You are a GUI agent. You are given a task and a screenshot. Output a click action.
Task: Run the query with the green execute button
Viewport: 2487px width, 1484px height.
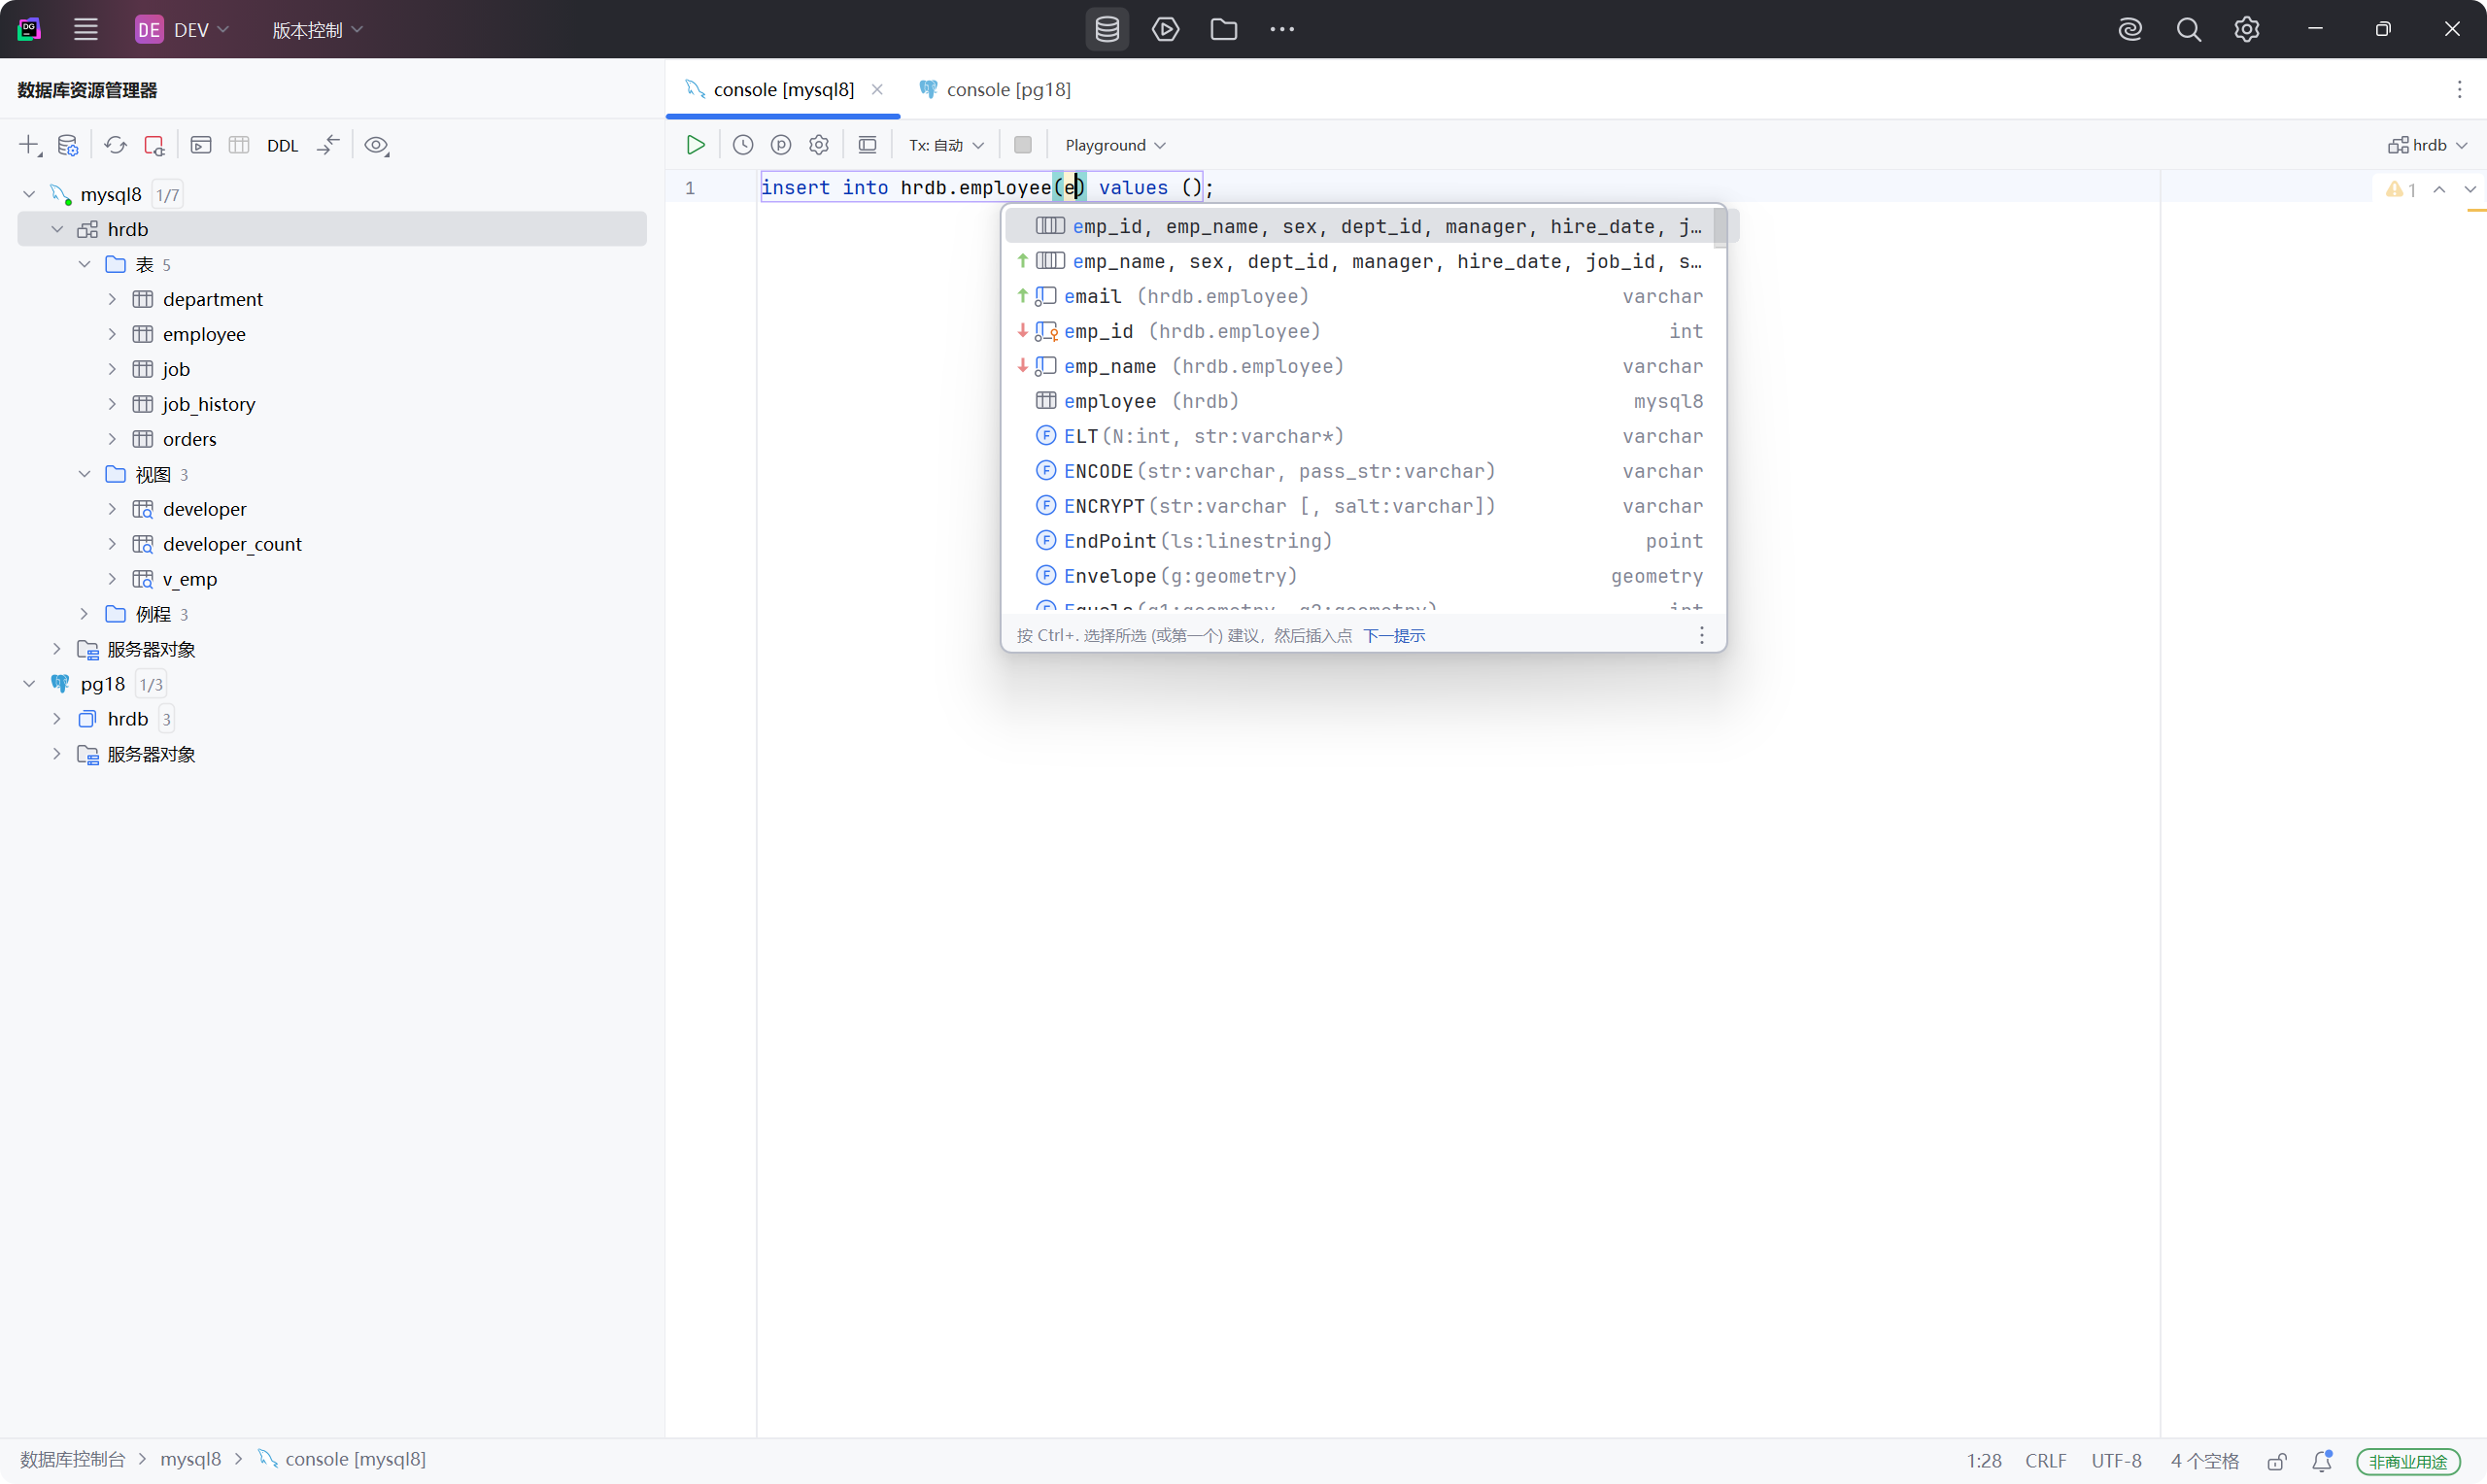tap(695, 145)
